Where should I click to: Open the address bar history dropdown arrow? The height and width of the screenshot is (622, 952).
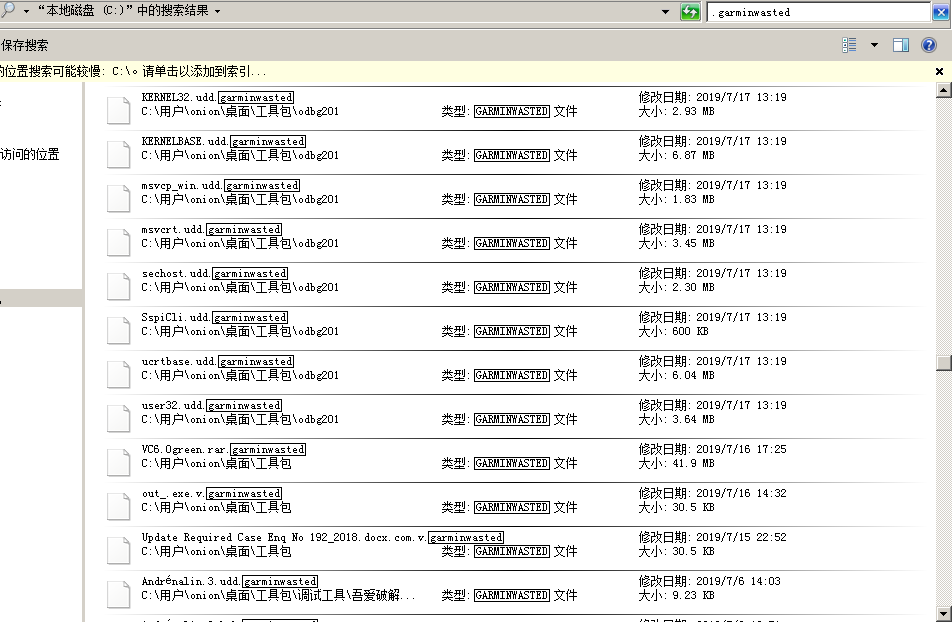[x=665, y=12]
